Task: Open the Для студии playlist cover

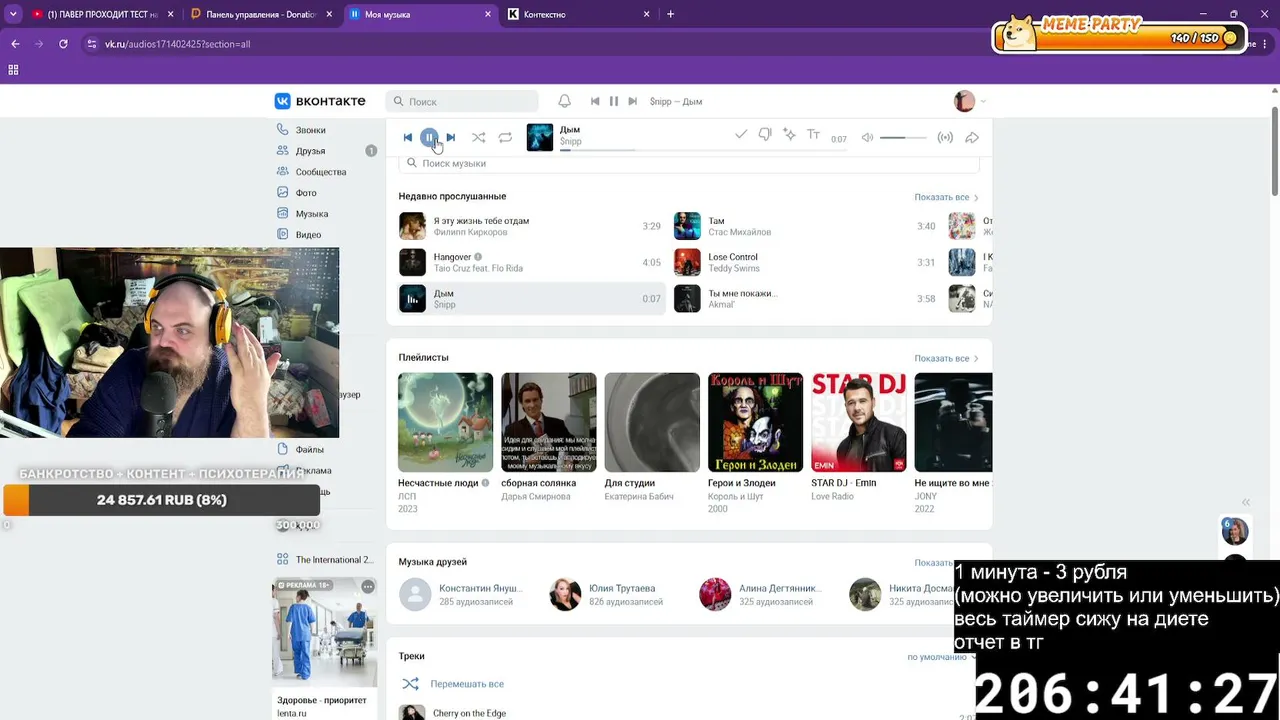Action: point(652,422)
